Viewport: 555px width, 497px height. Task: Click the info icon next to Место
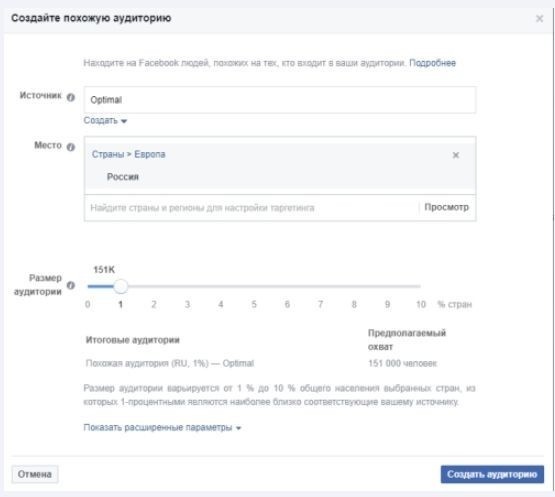coord(71,147)
